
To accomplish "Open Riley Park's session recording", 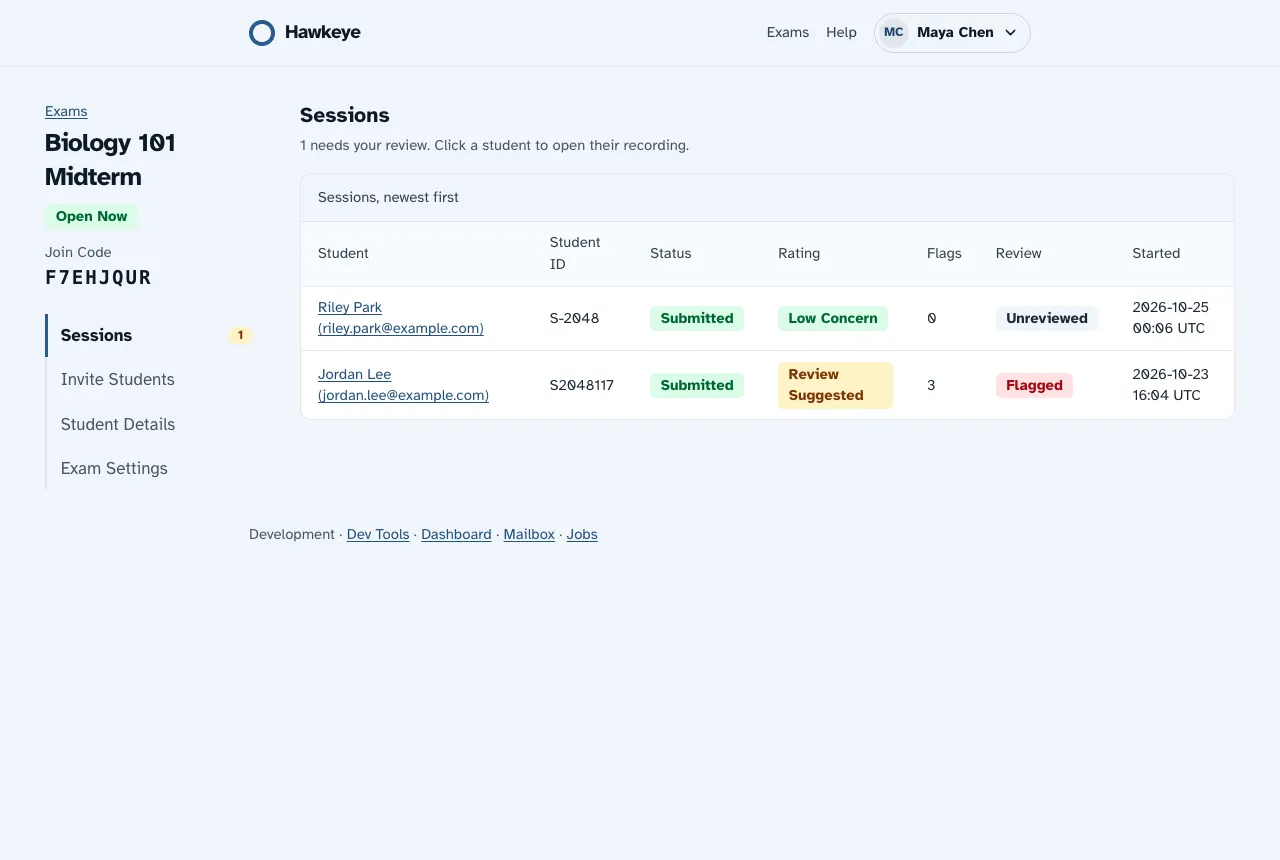I will pos(401,318).
